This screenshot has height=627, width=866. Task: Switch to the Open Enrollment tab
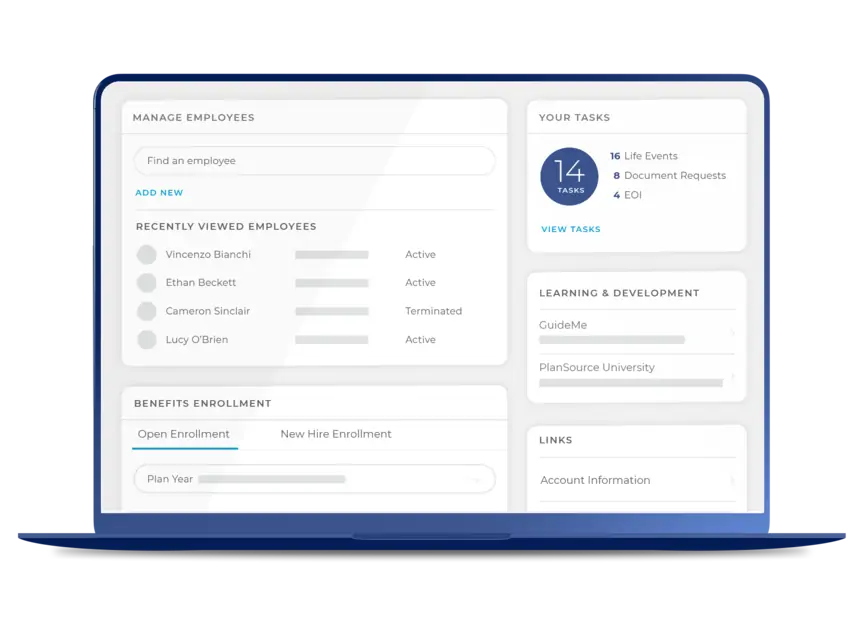pos(184,434)
